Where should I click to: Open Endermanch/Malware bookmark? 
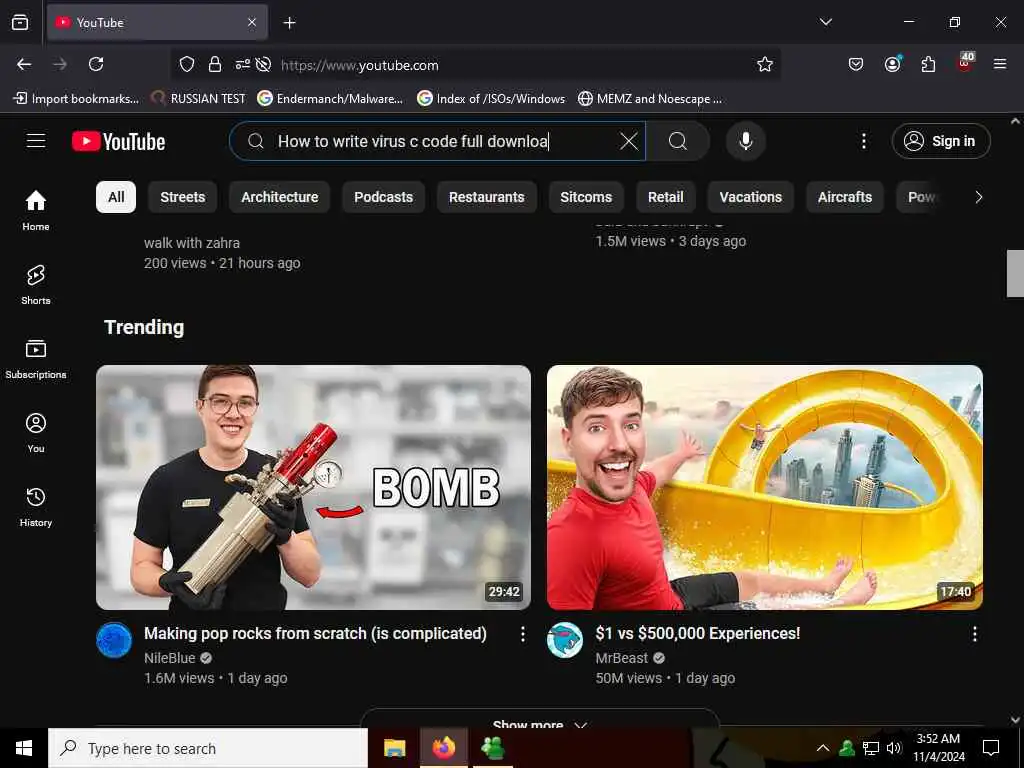coord(330,99)
